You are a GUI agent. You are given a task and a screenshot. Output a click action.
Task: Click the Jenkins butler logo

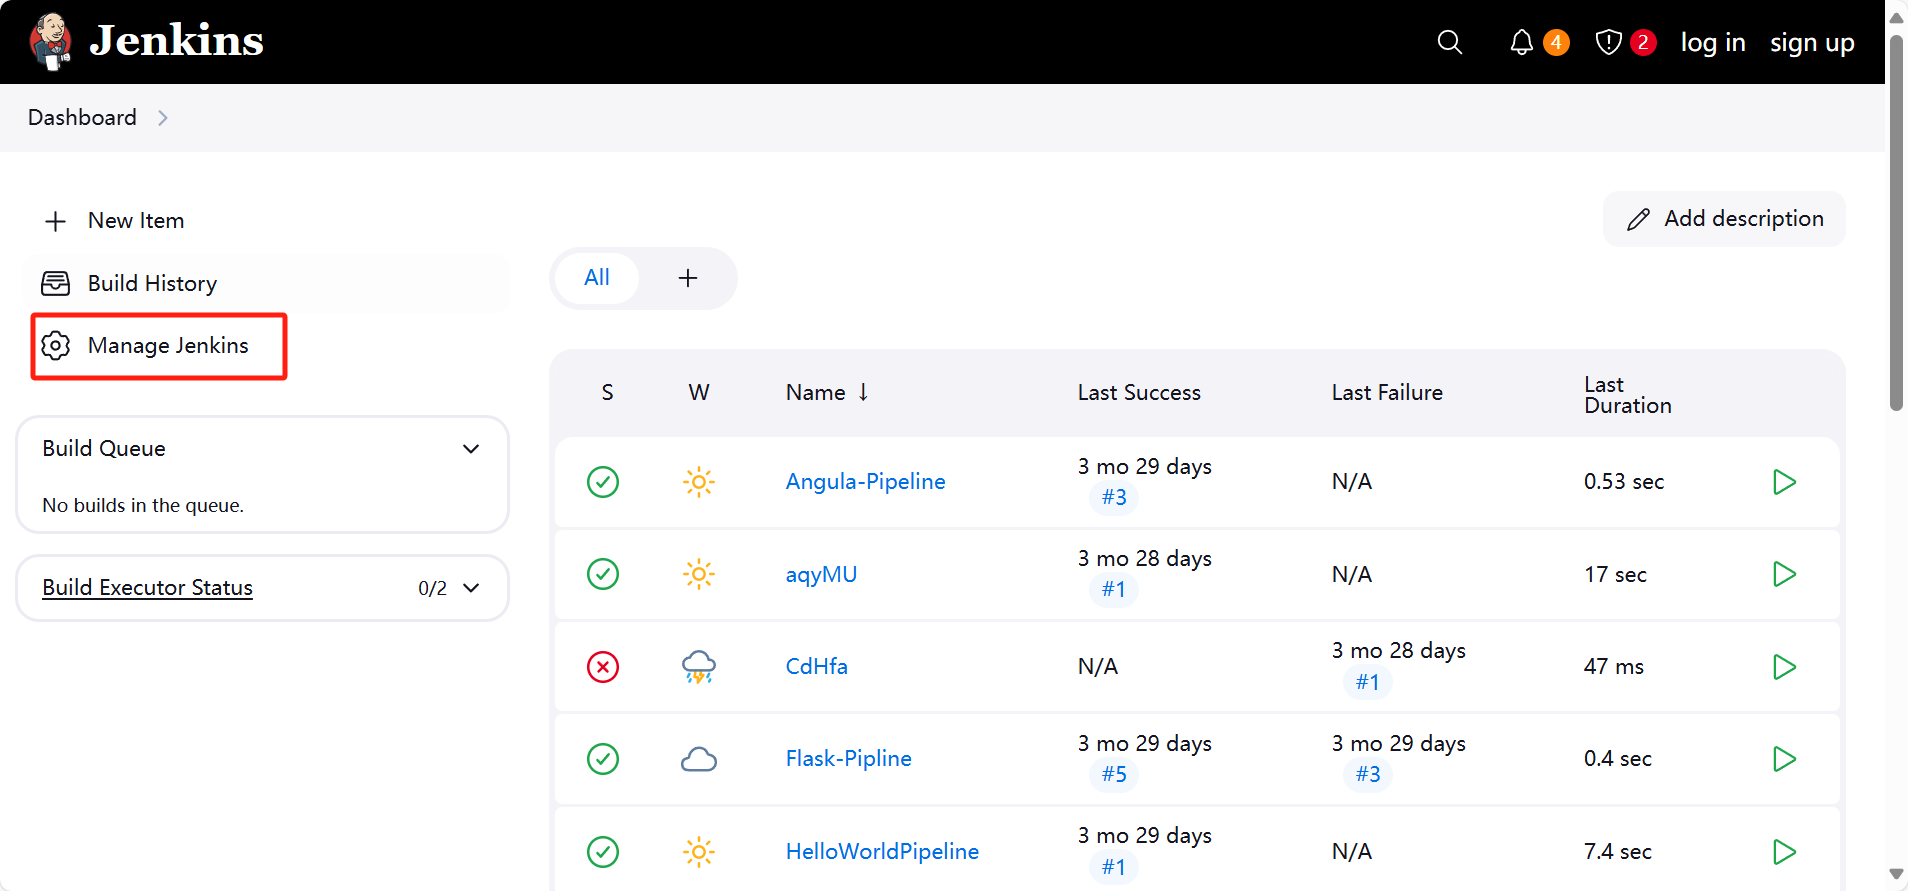50,42
